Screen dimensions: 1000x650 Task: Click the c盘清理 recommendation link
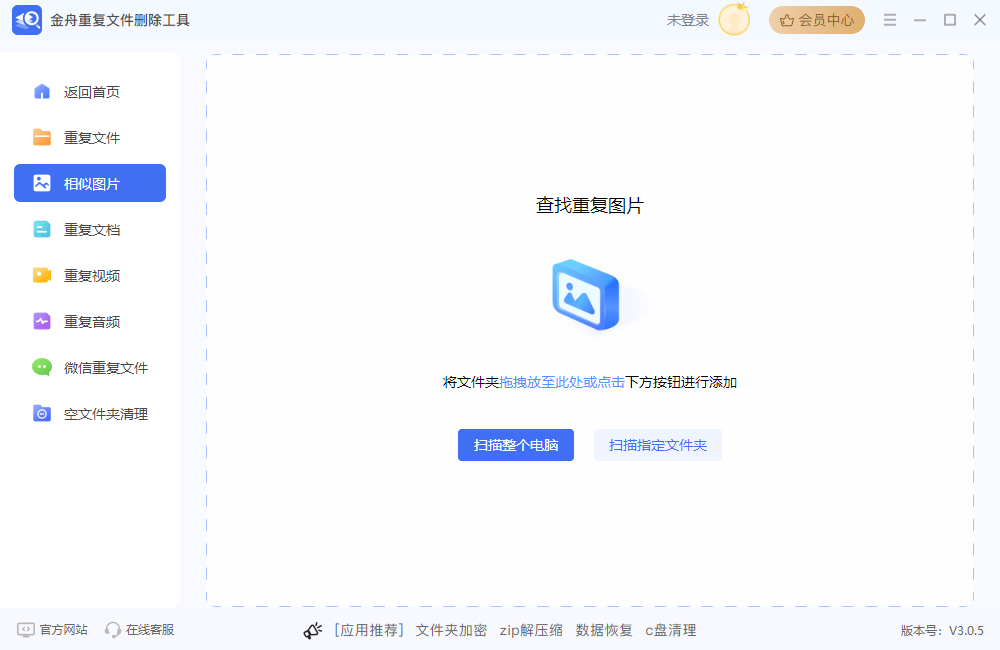670,630
